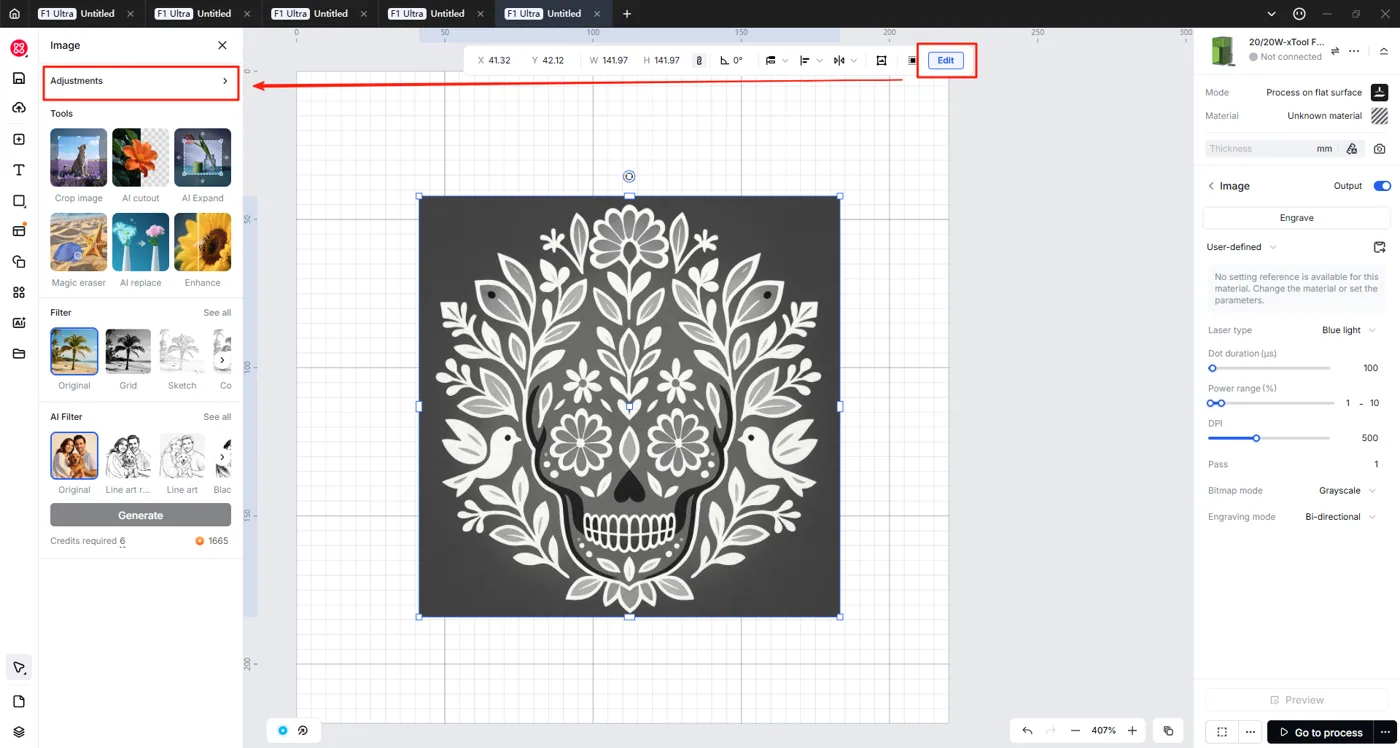This screenshot has height=748, width=1400.
Task: Choose the AI cutout tool
Action: click(140, 157)
